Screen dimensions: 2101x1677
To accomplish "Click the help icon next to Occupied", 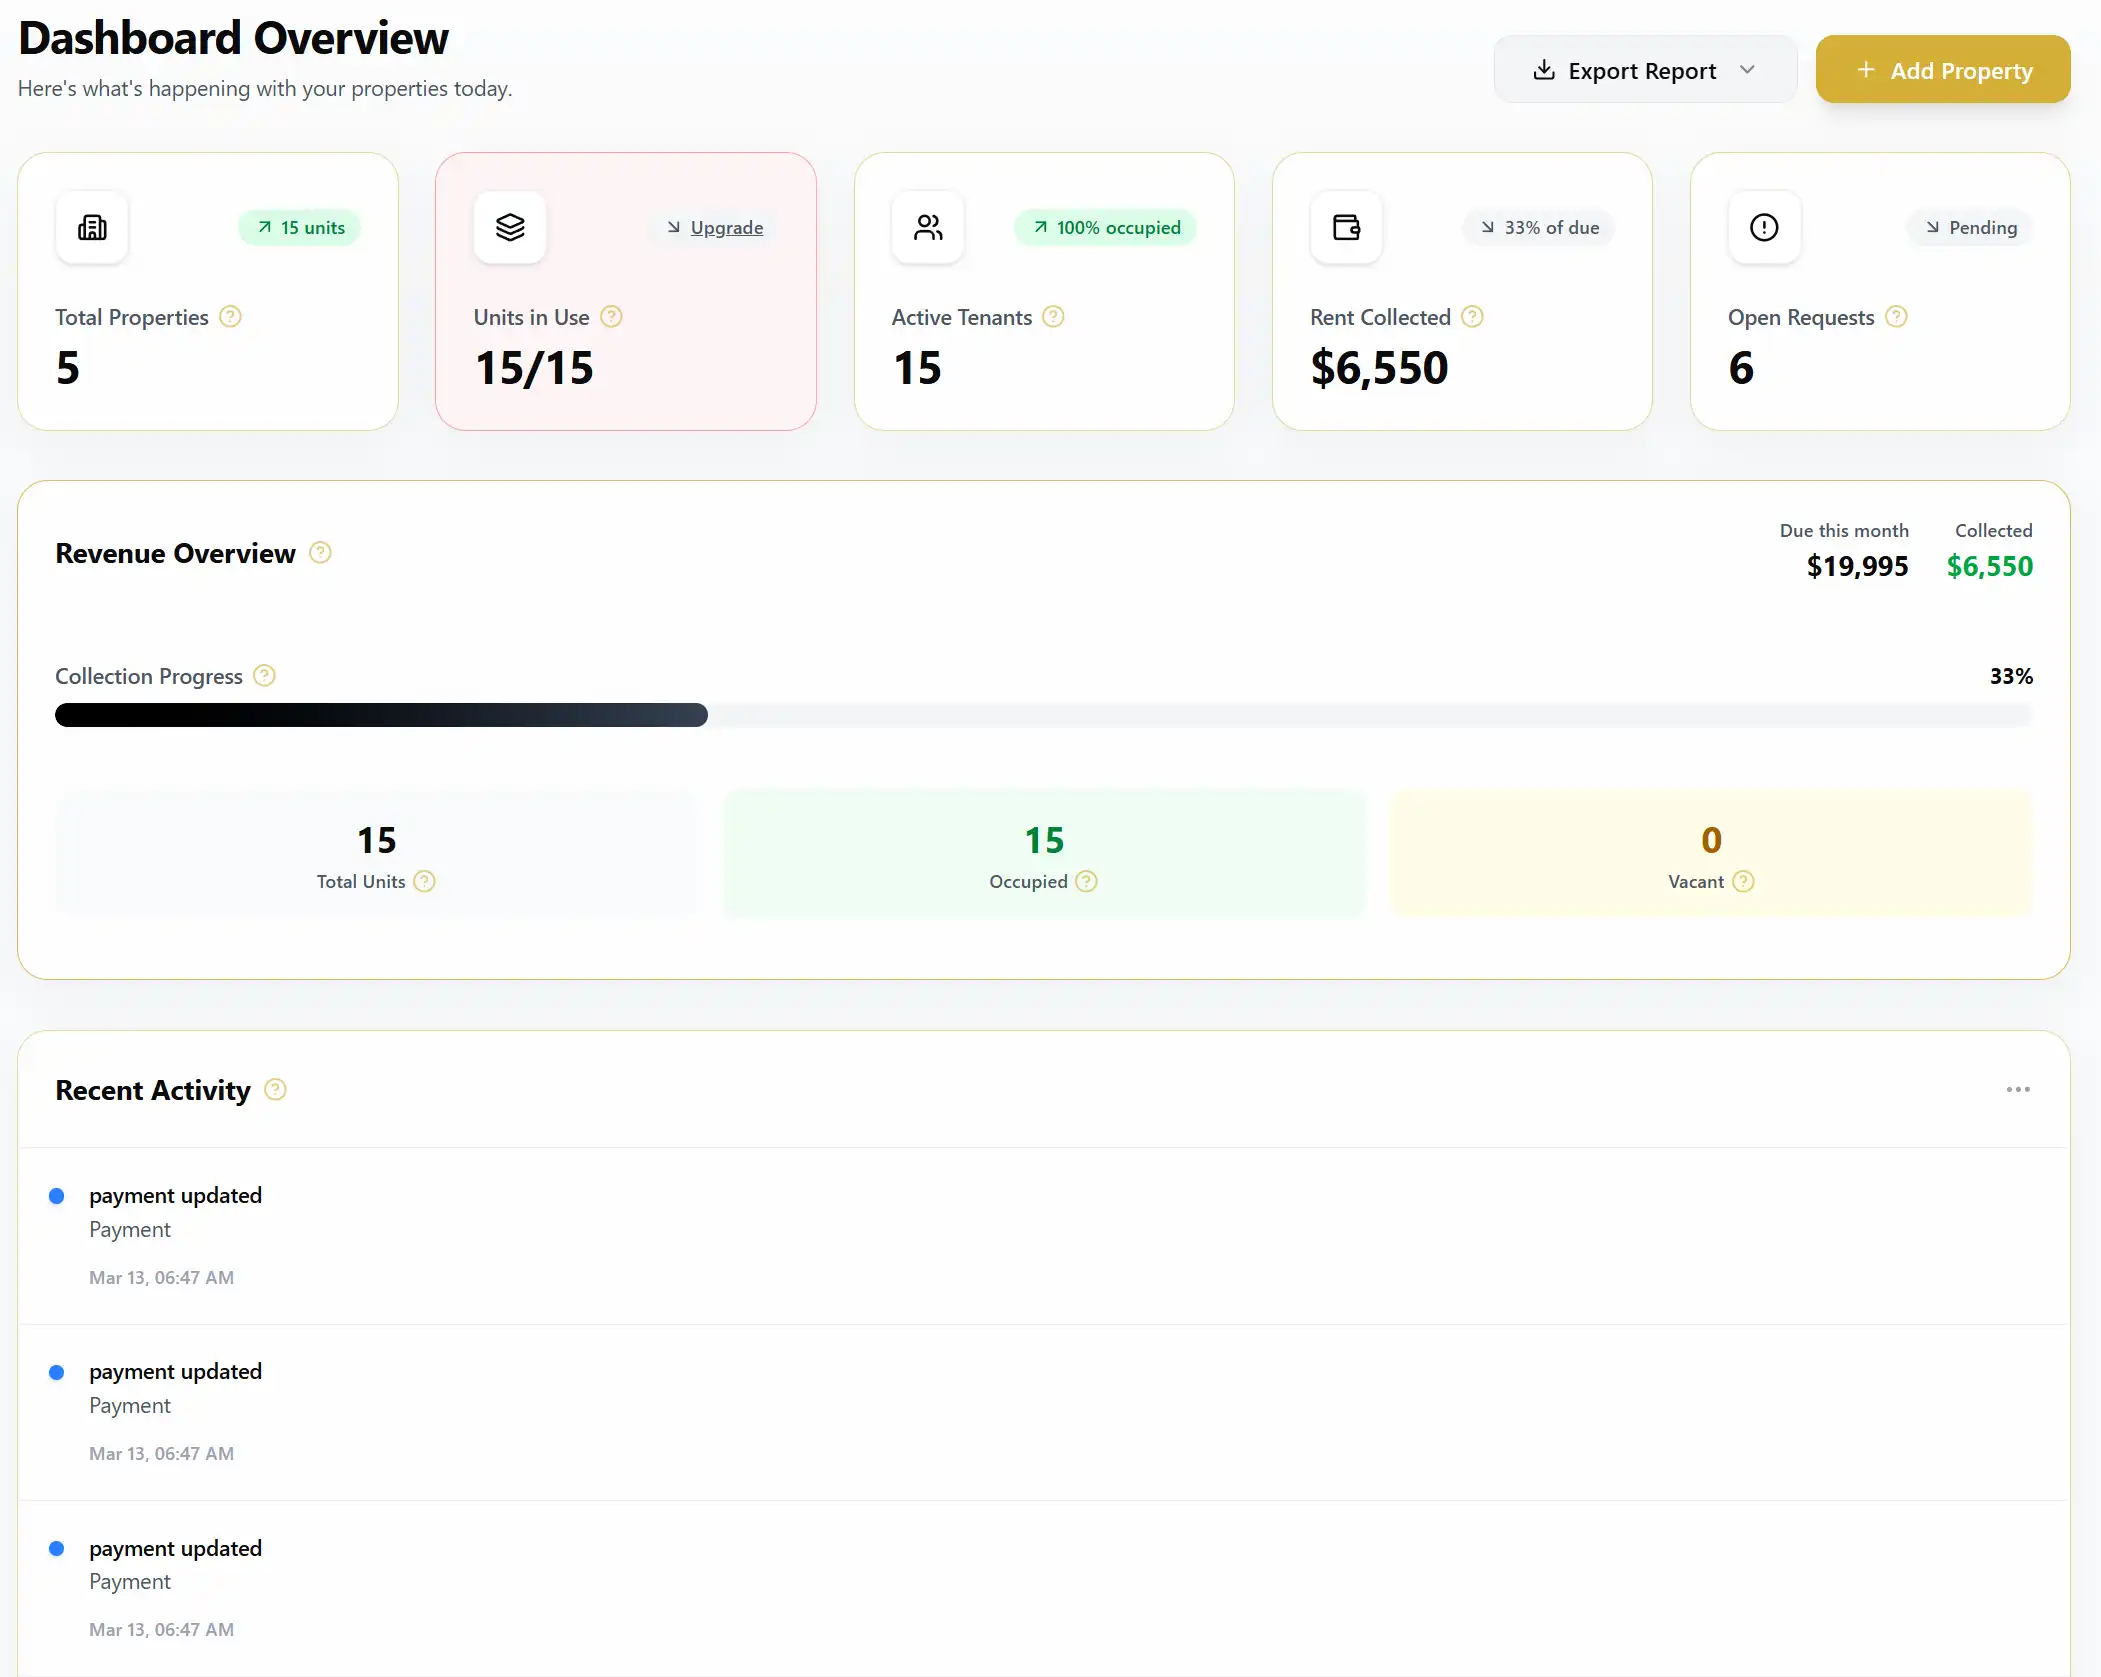I will click(x=1087, y=881).
